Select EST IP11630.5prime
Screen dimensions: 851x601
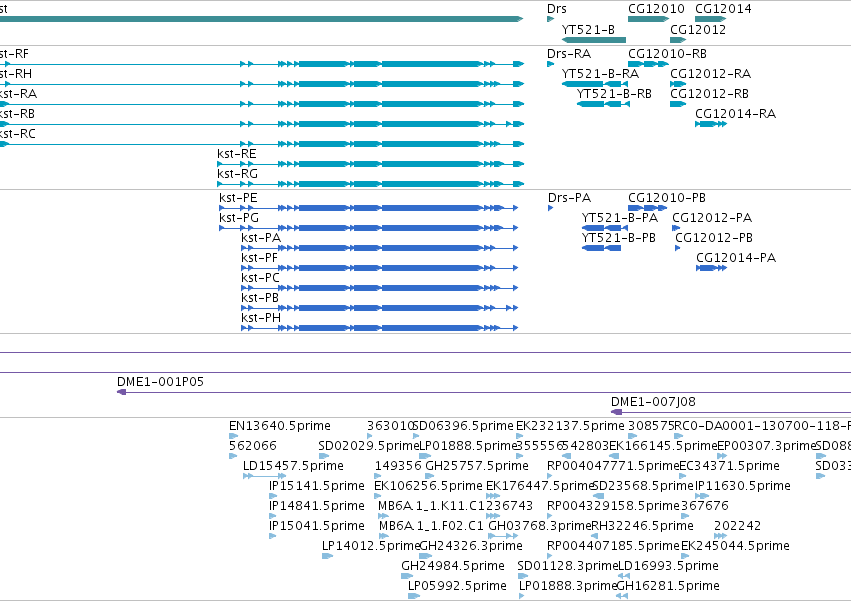(702, 496)
